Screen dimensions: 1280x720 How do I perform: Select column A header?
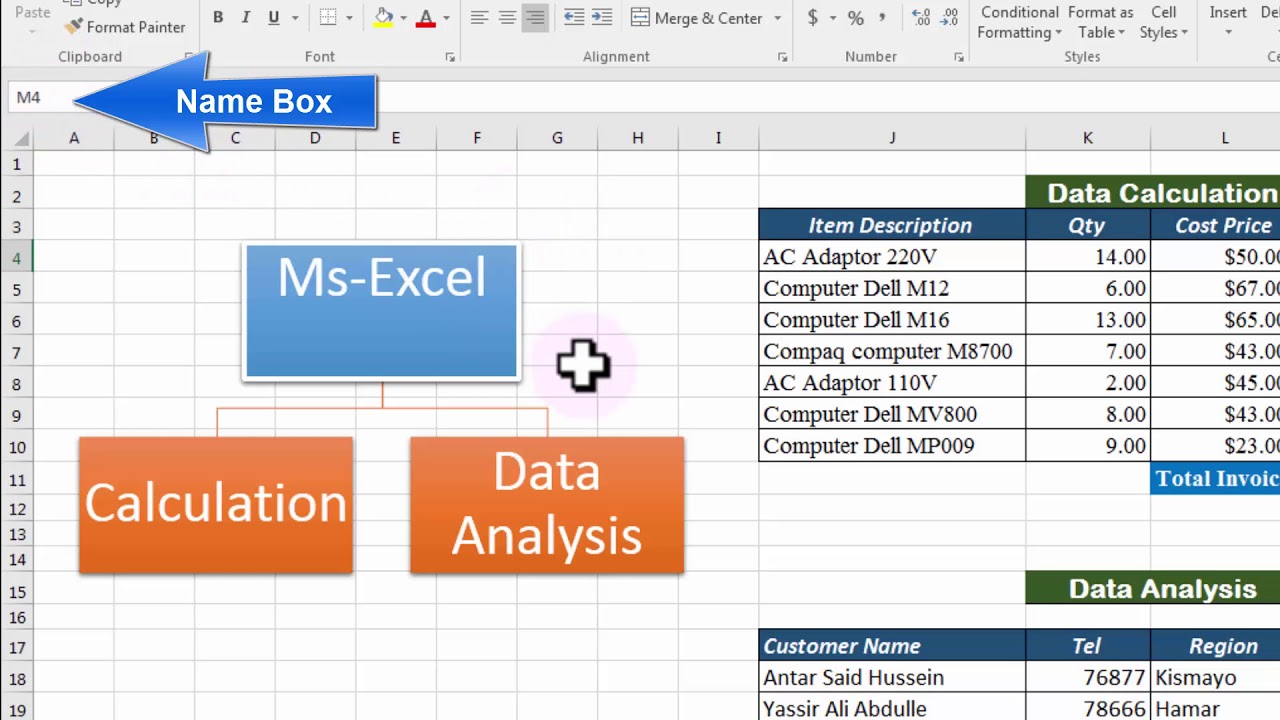[74, 138]
